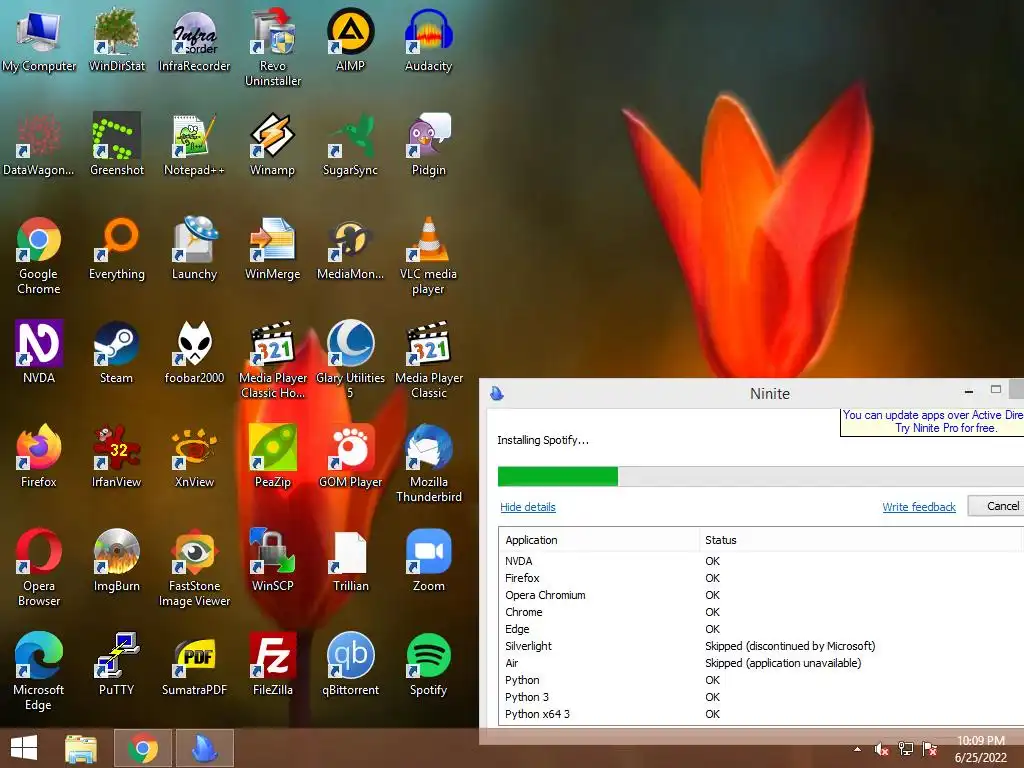Image resolution: width=1024 pixels, height=768 pixels.
Task: Click the muted volume tray icon
Action: pos(882,750)
